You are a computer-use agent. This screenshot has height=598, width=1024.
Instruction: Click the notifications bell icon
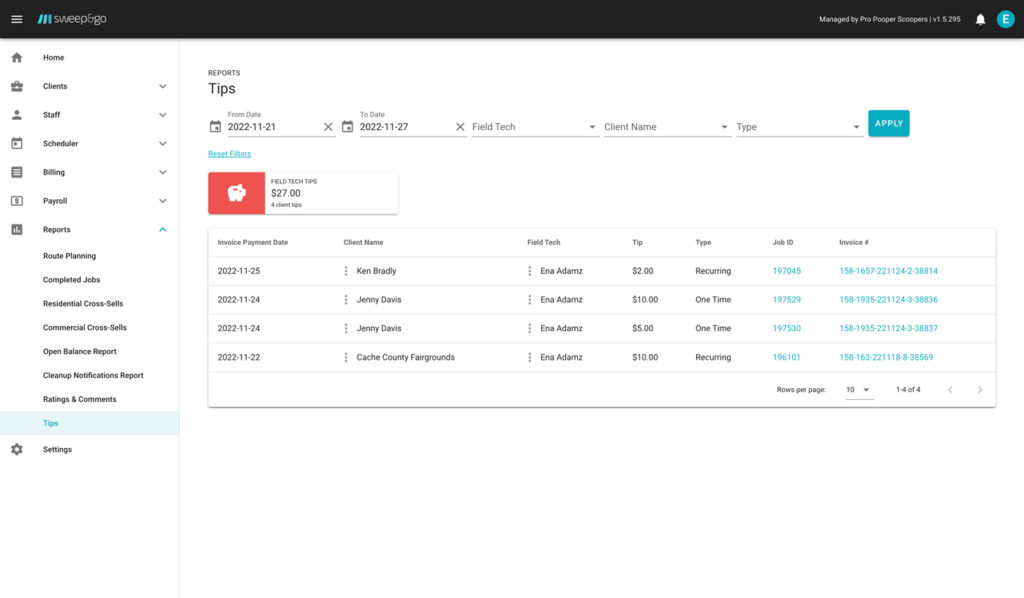[x=980, y=19]
